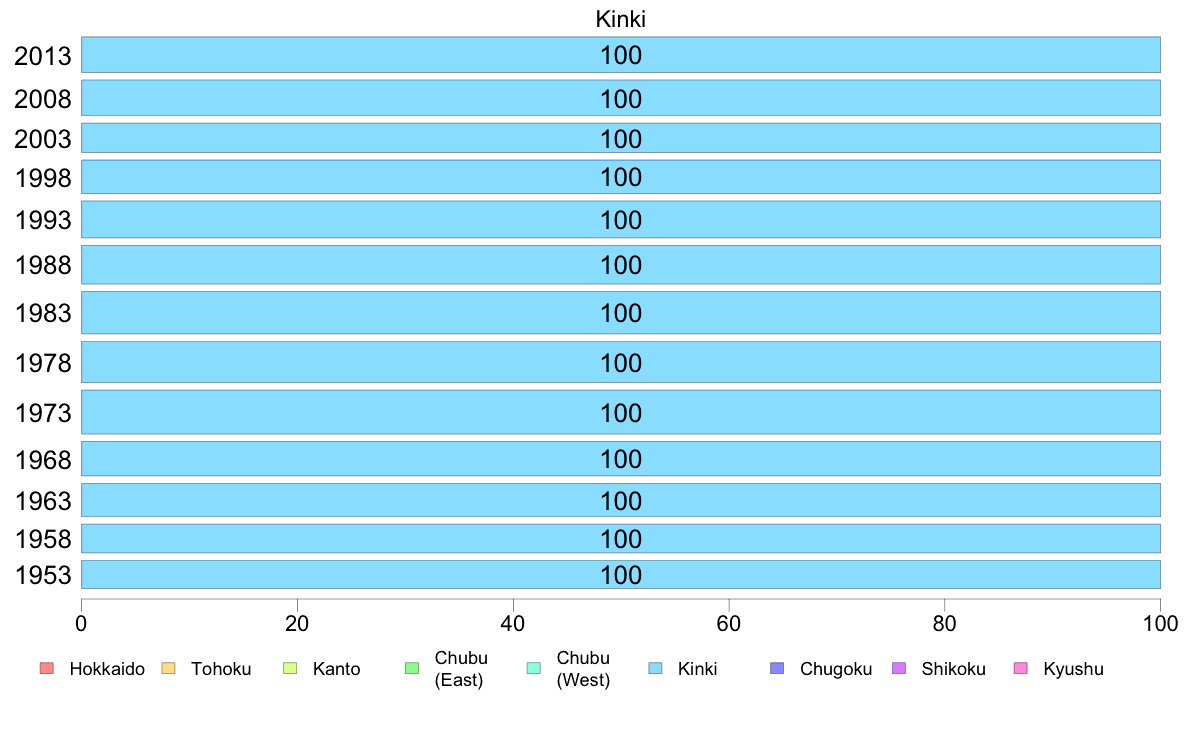
Task: Click the 1973 row label
Action: pyautogui.click(x=43, y=413)
